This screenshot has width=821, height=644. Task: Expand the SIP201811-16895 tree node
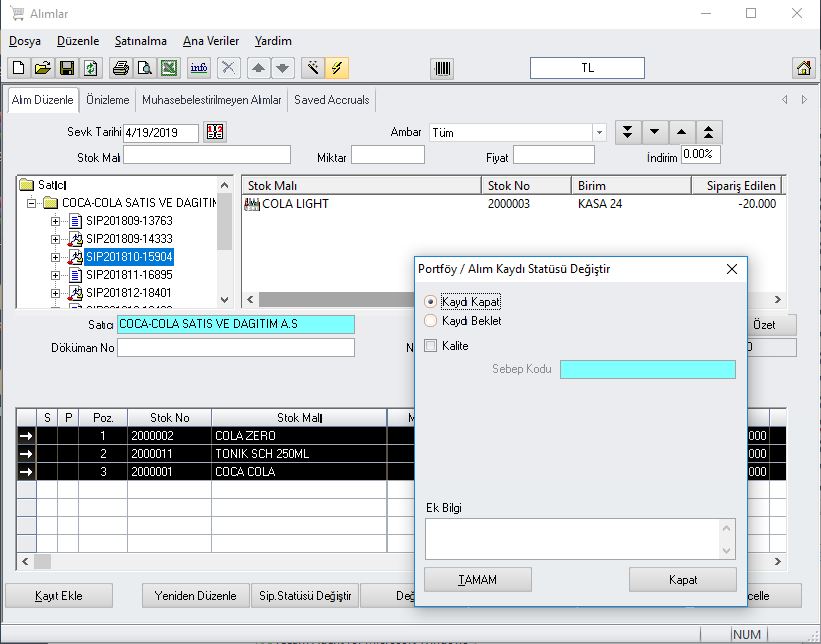click(55, 275)
